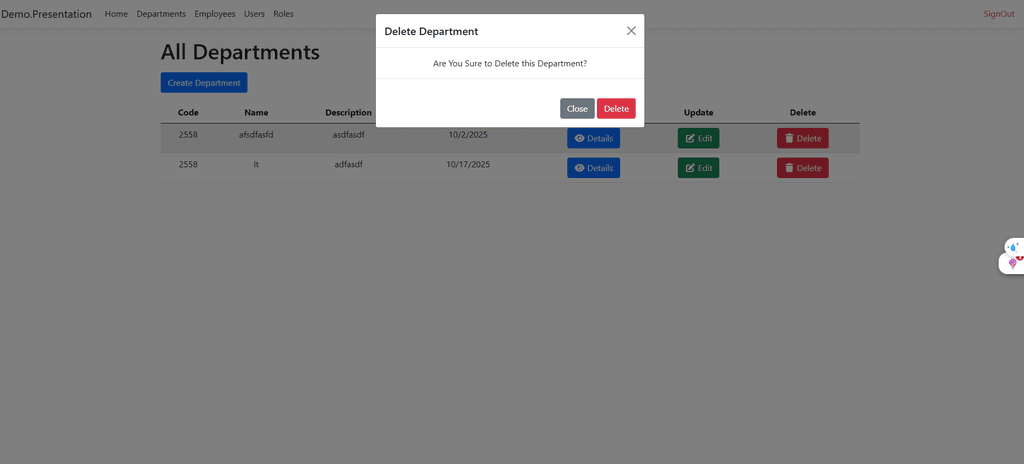1024x464 pixels.
Task: Confirm deletion with the red Delete button in dialog
Action: [x=616, y=108]
